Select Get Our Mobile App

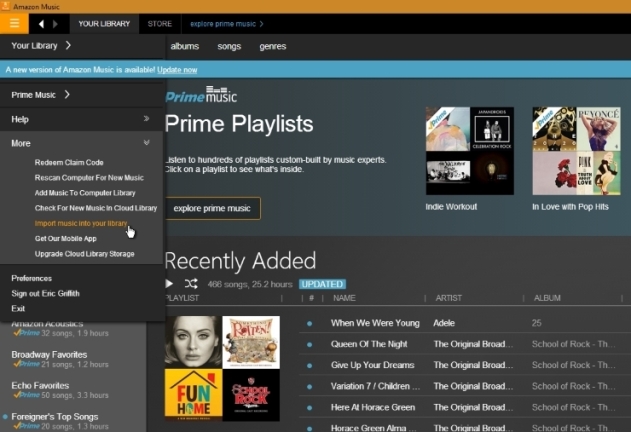click(x=66, y=238)
